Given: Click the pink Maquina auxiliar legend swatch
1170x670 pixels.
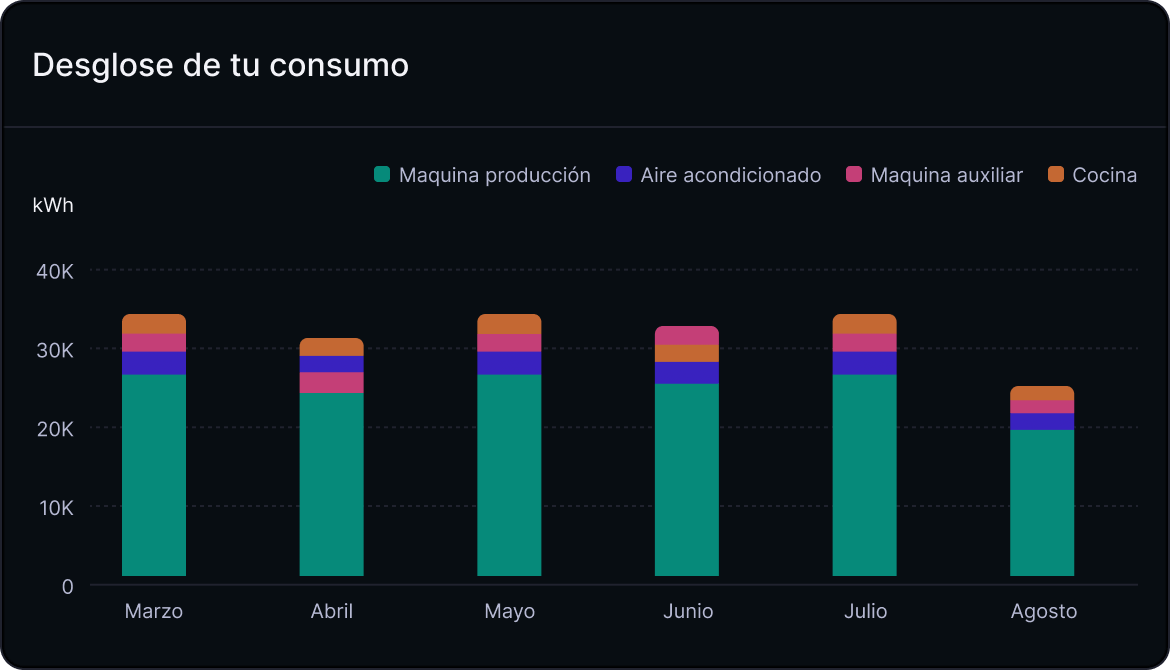Looking at the screenshot, I should tap(854, 175).
